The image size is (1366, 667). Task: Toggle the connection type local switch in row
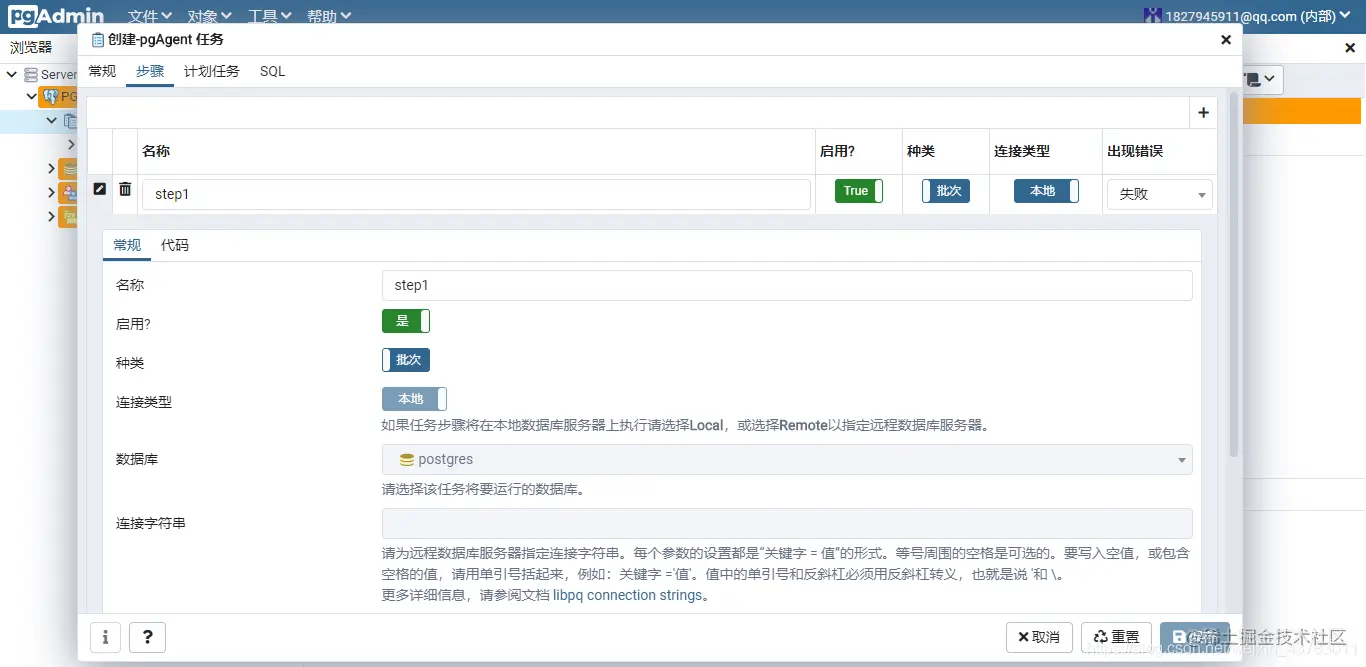pos(1046,191)
